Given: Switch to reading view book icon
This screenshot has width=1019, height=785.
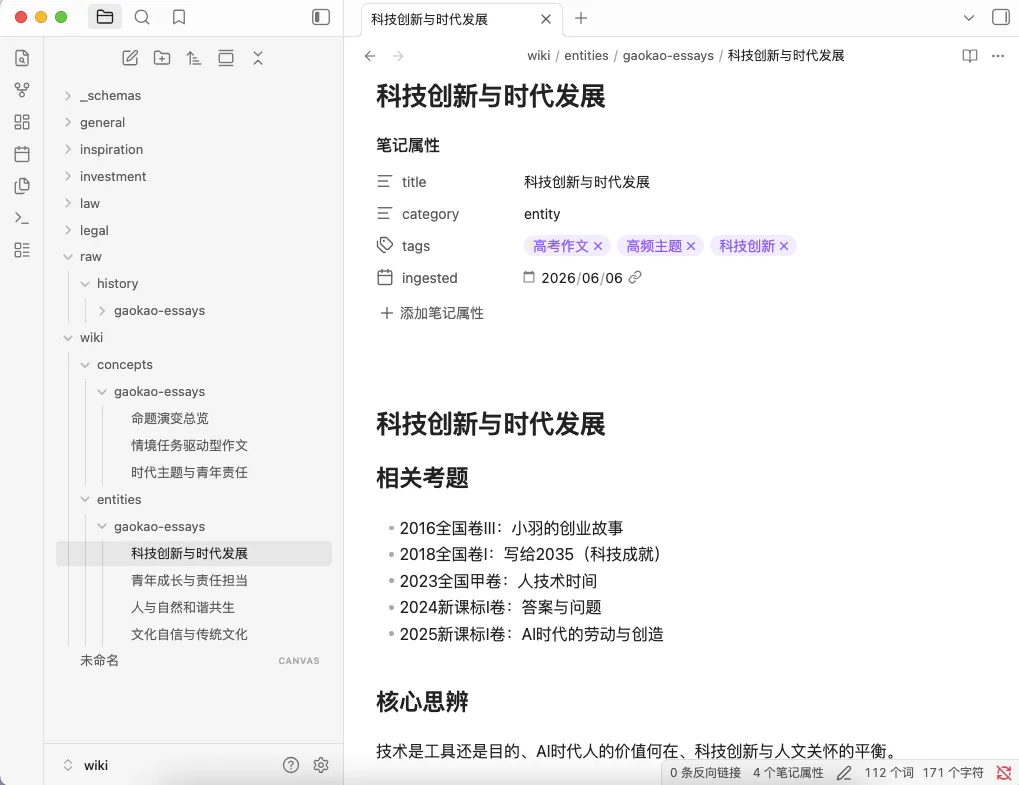Looking at the screenshot, I should tap(970, 56).
